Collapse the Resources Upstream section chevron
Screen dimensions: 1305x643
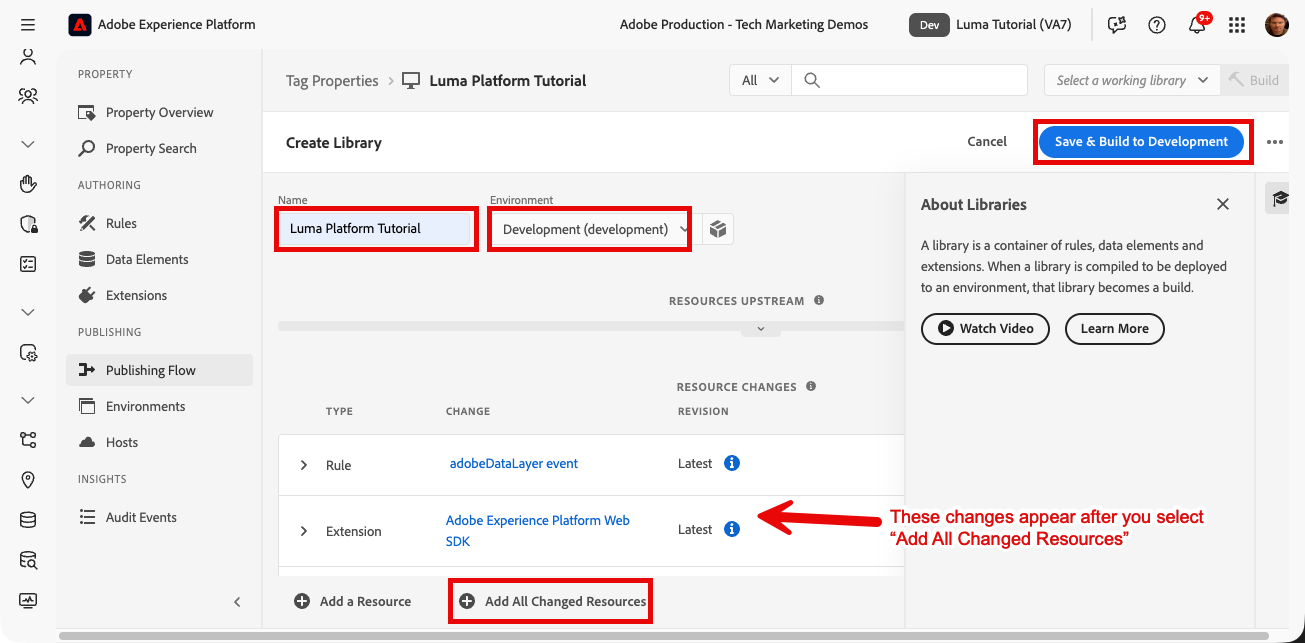coord(761,329)
